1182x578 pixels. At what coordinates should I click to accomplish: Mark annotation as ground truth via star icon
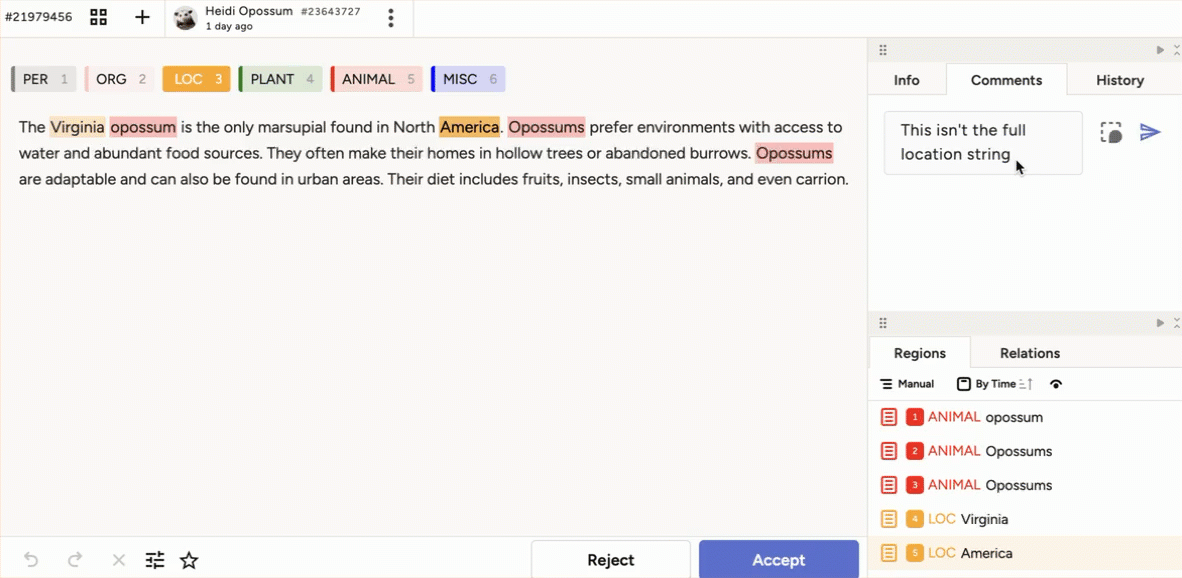189,560
